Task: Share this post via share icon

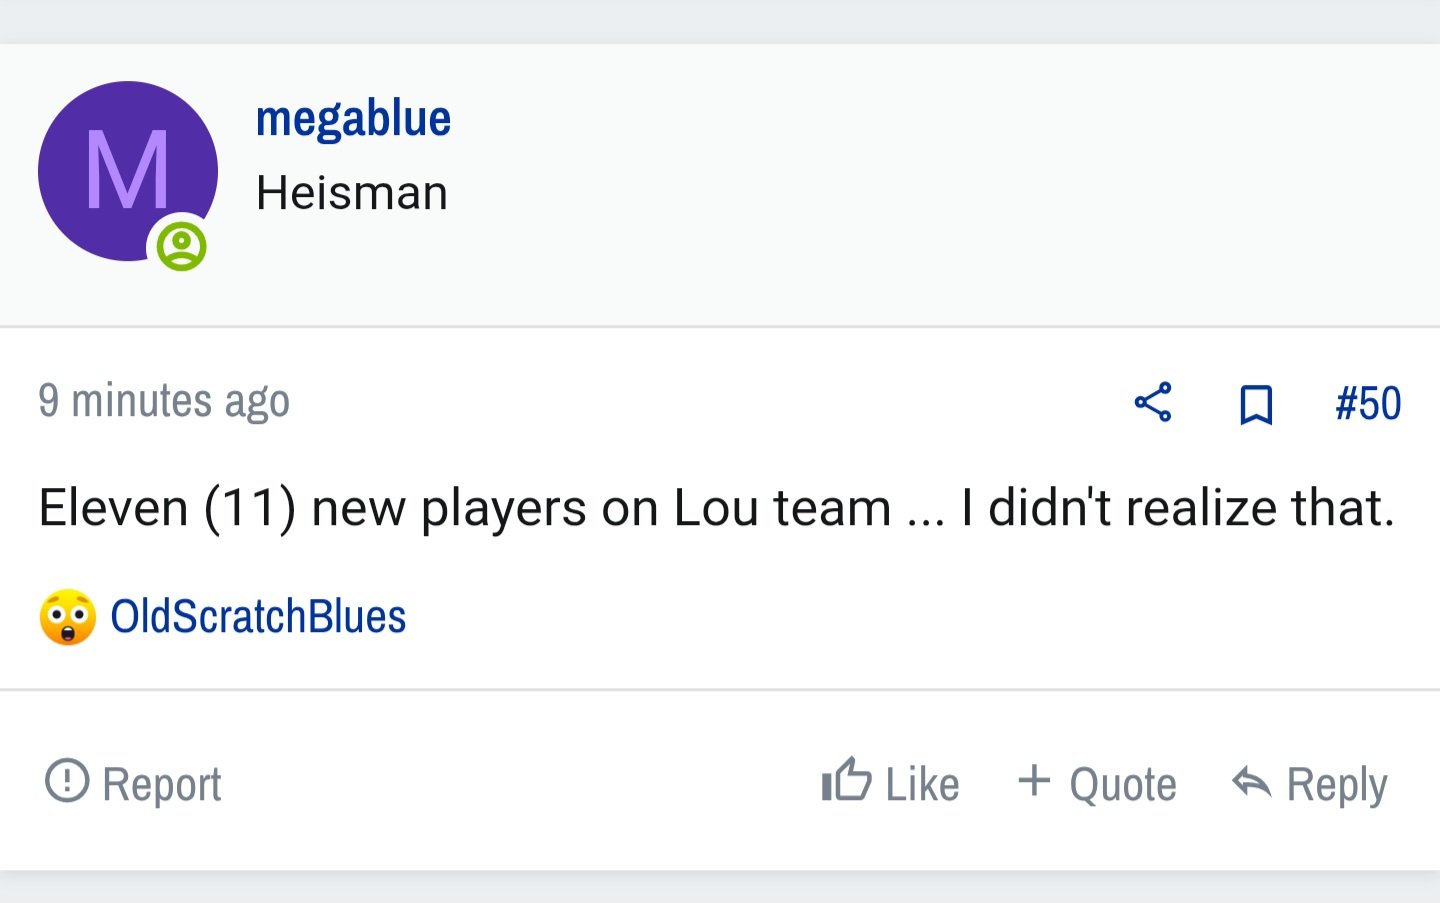Action: pos(1153,403)
